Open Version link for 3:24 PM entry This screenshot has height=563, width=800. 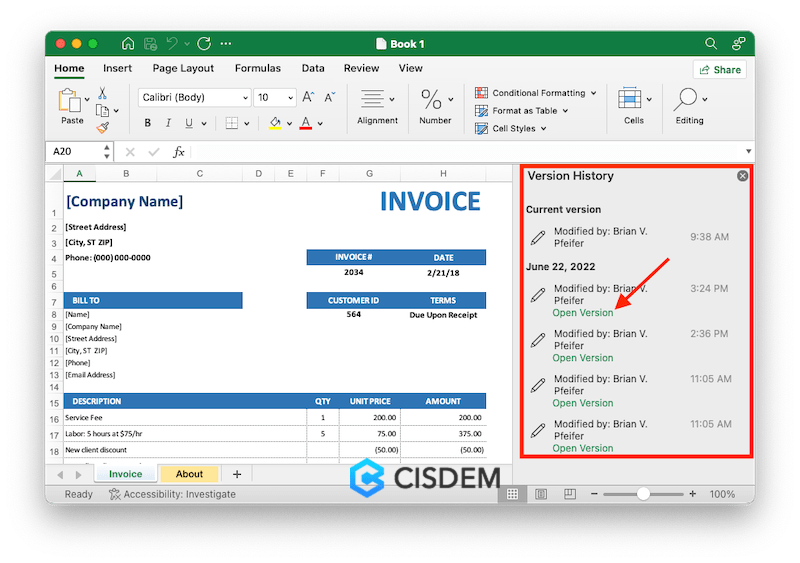583,313
